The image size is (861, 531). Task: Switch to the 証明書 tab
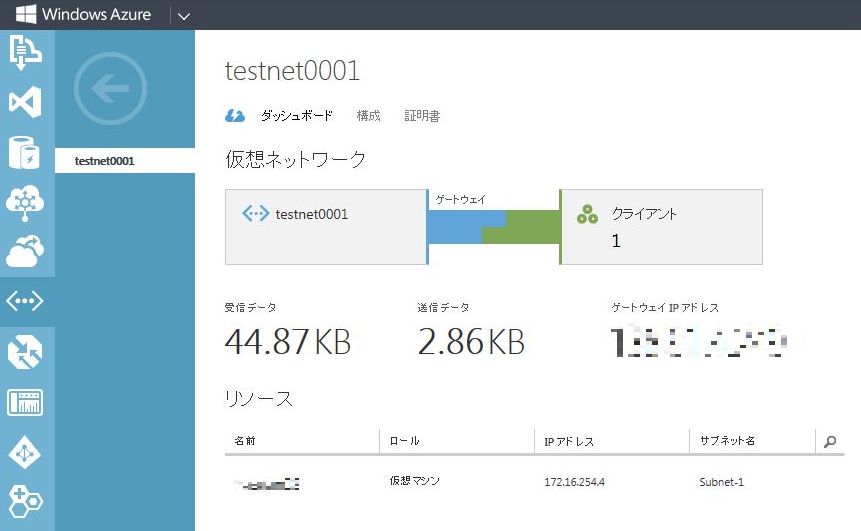422,115
